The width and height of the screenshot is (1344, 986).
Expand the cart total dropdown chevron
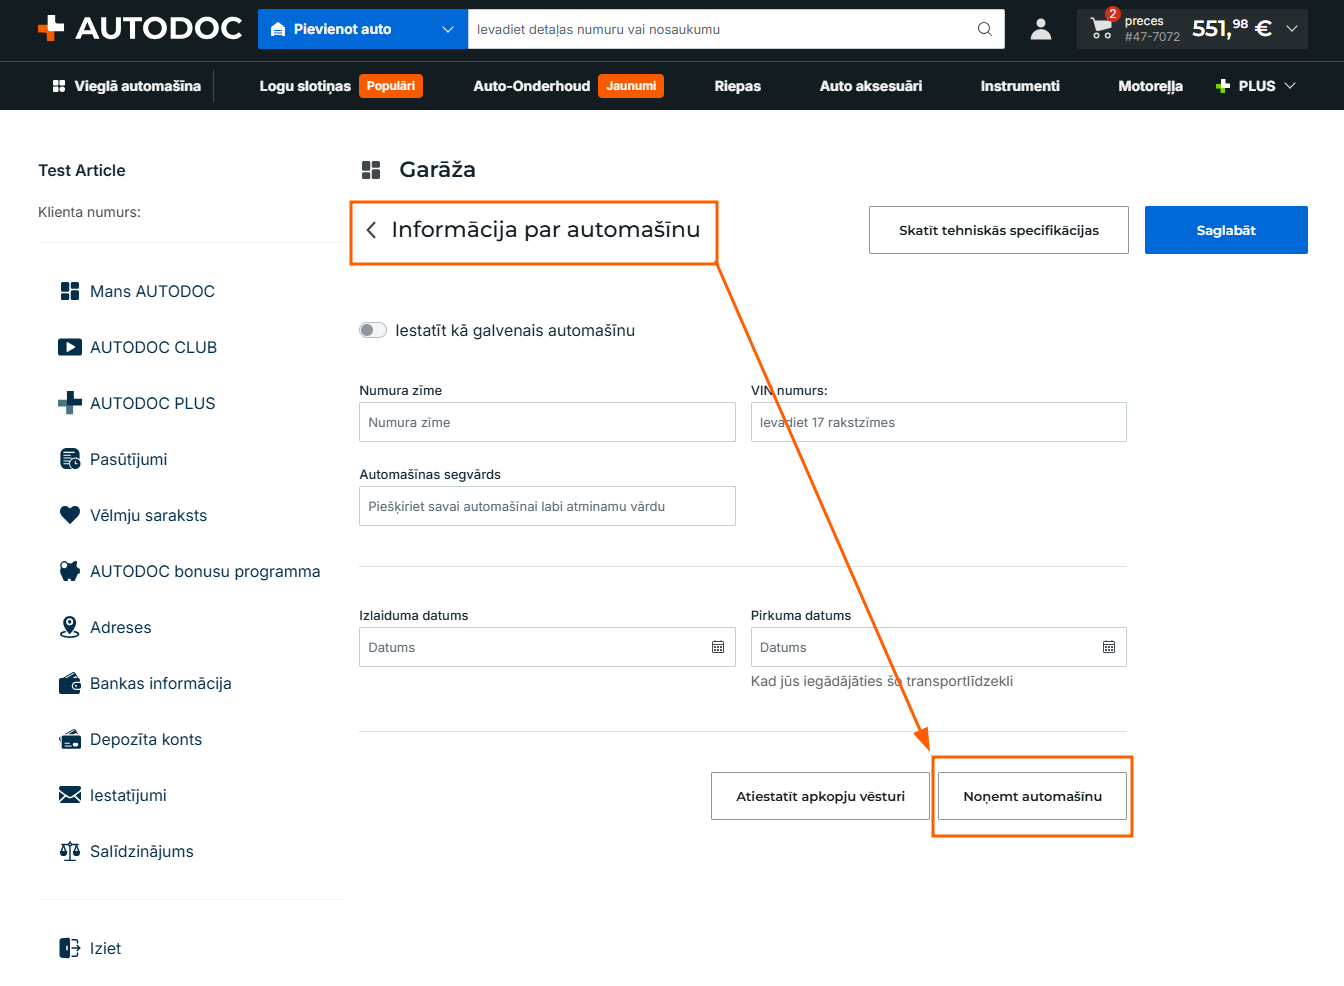(1292, 29)
